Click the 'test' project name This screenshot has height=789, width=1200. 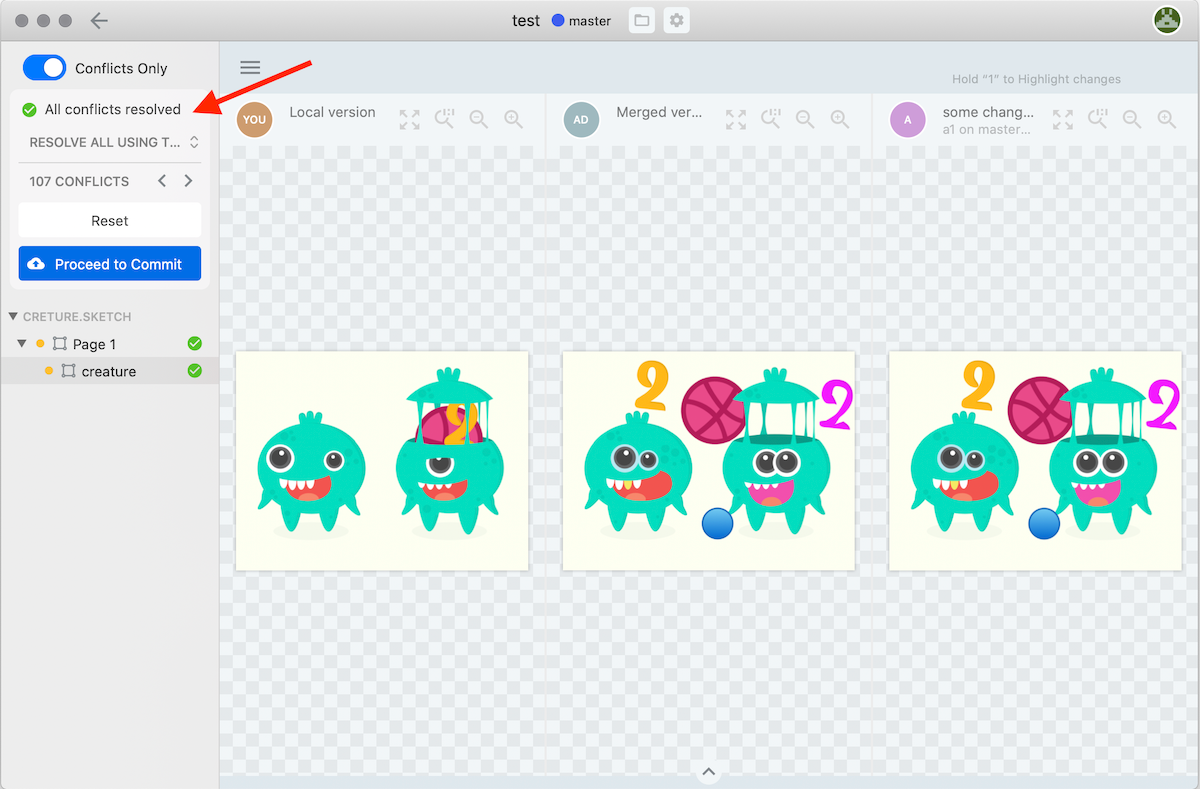pyautogui.click(x=526, y=20)
